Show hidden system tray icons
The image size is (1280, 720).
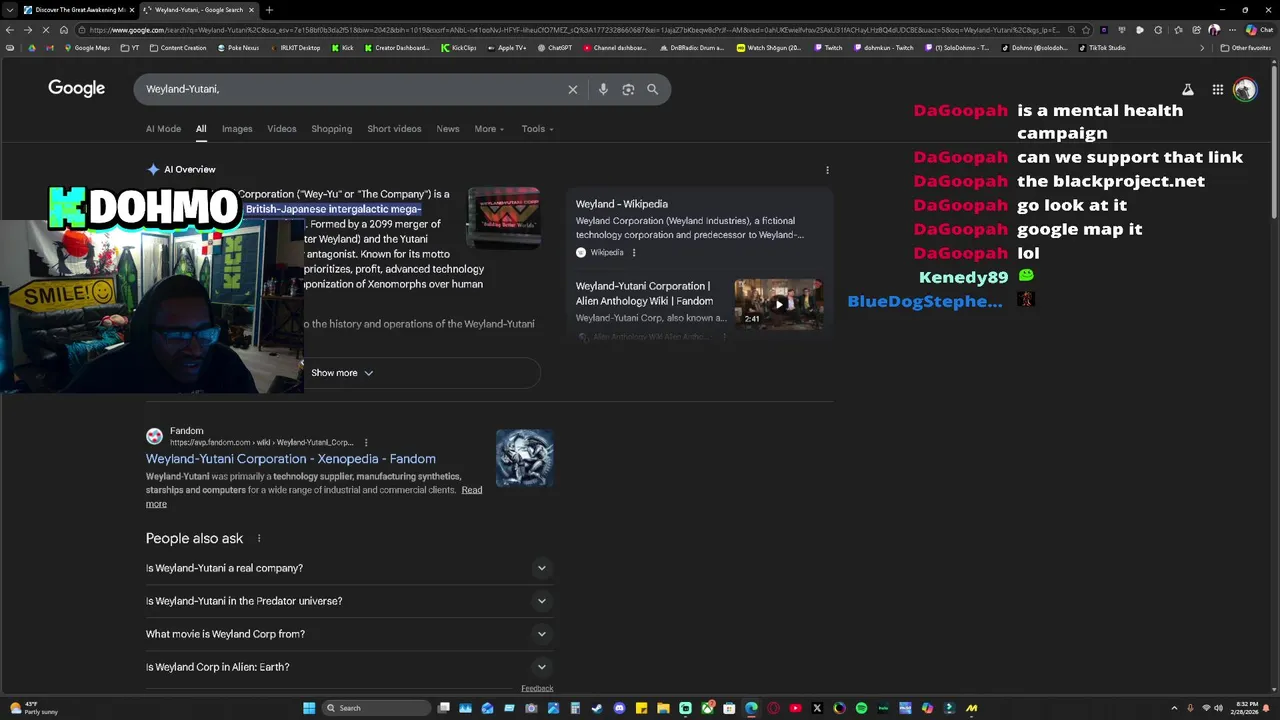1174,708
